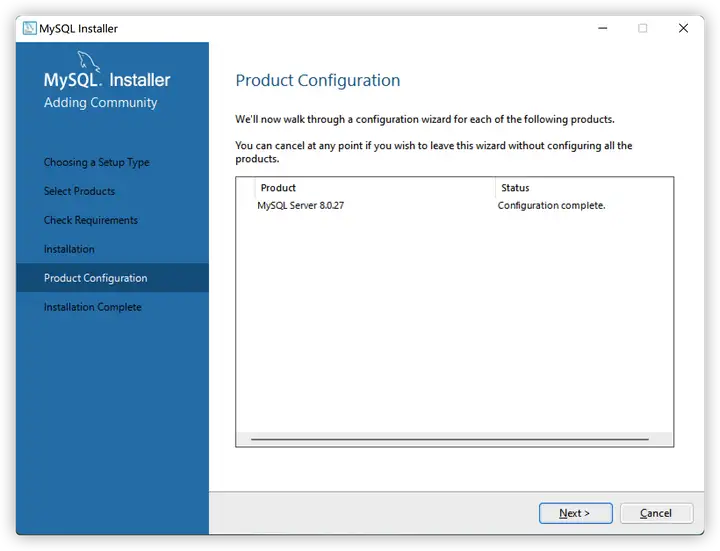Screen dimensions: 720x551
Task: Click the horizontal scrollbar in product list
Action: tap(450, 439)
